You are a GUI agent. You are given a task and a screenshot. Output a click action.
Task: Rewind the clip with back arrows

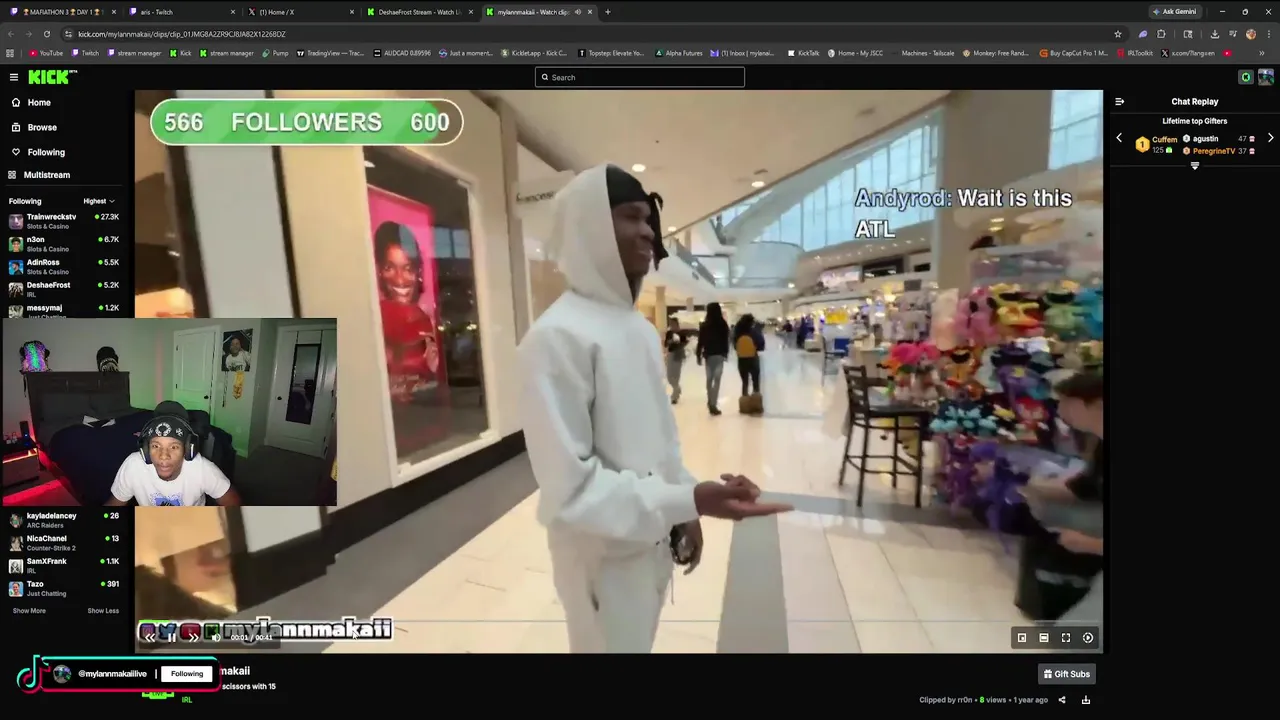coord(150,637)
